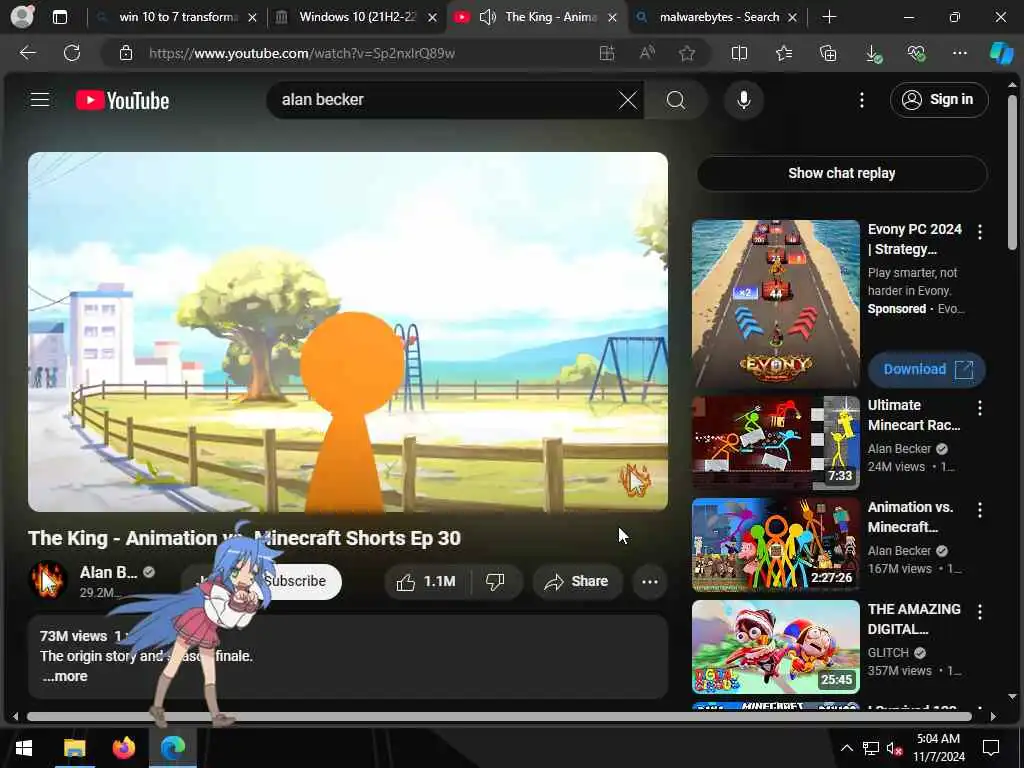Open Evony PC 2024 ad thumbnail

[x=775, y=304]
